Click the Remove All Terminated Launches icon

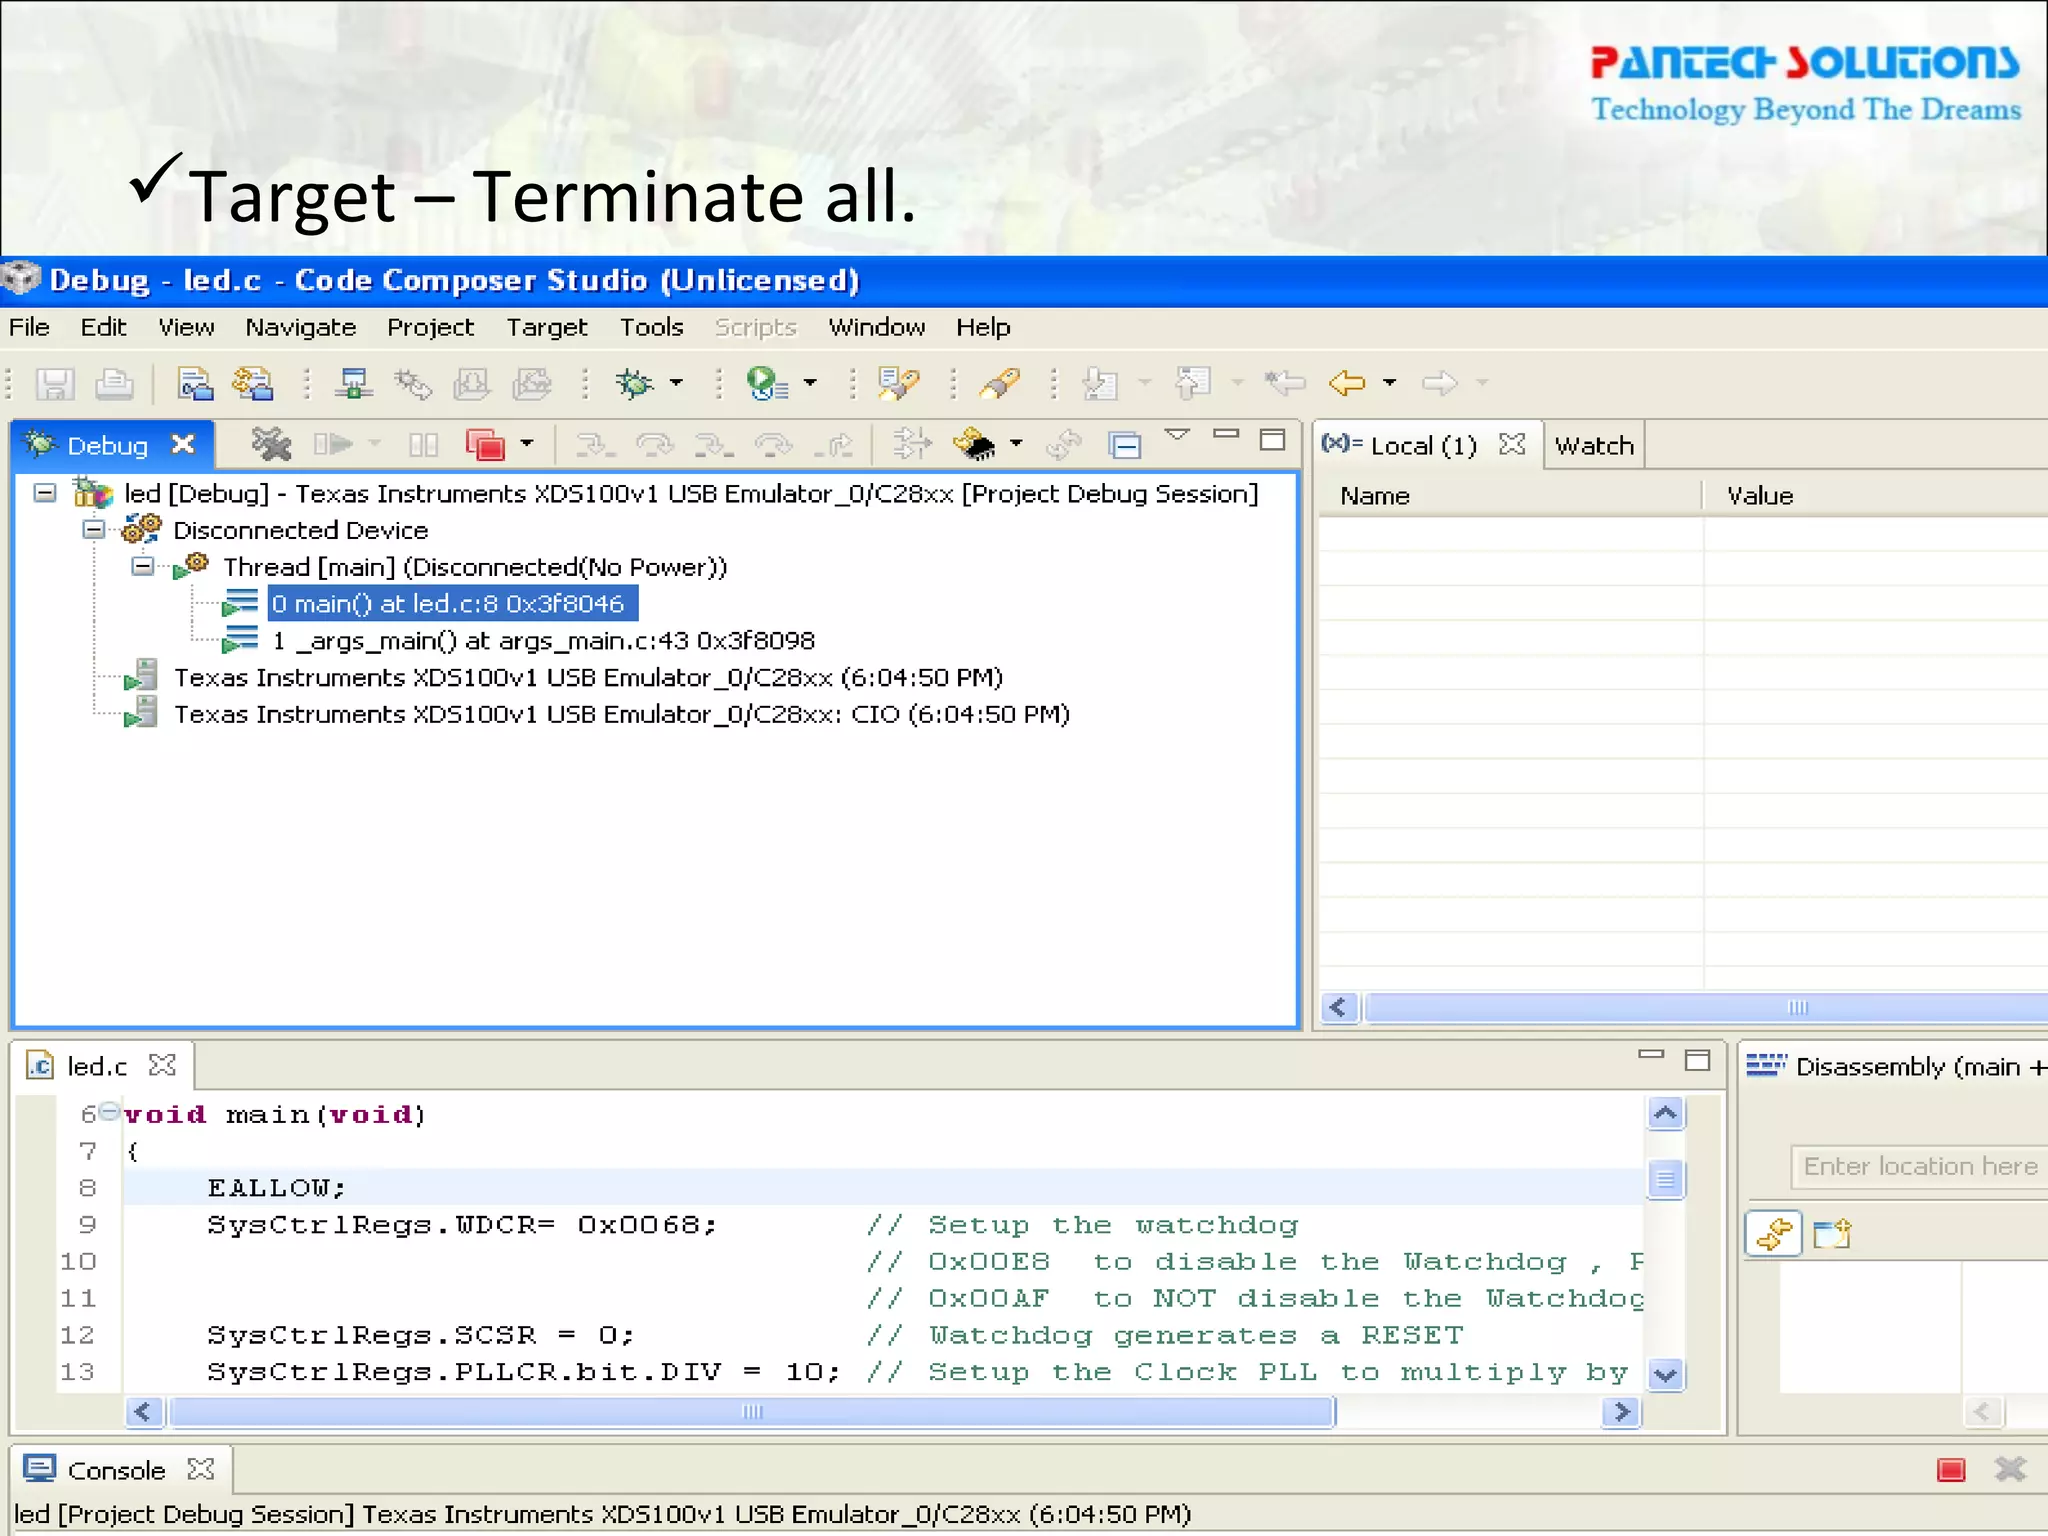(270, 444)
